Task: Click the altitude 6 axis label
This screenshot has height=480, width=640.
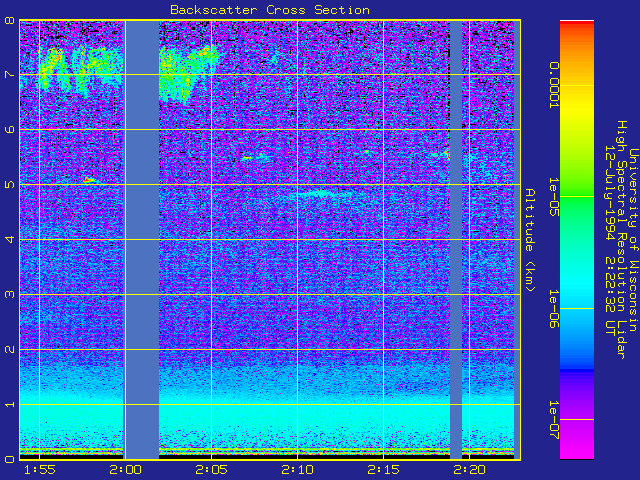Action: coord(9,129)
